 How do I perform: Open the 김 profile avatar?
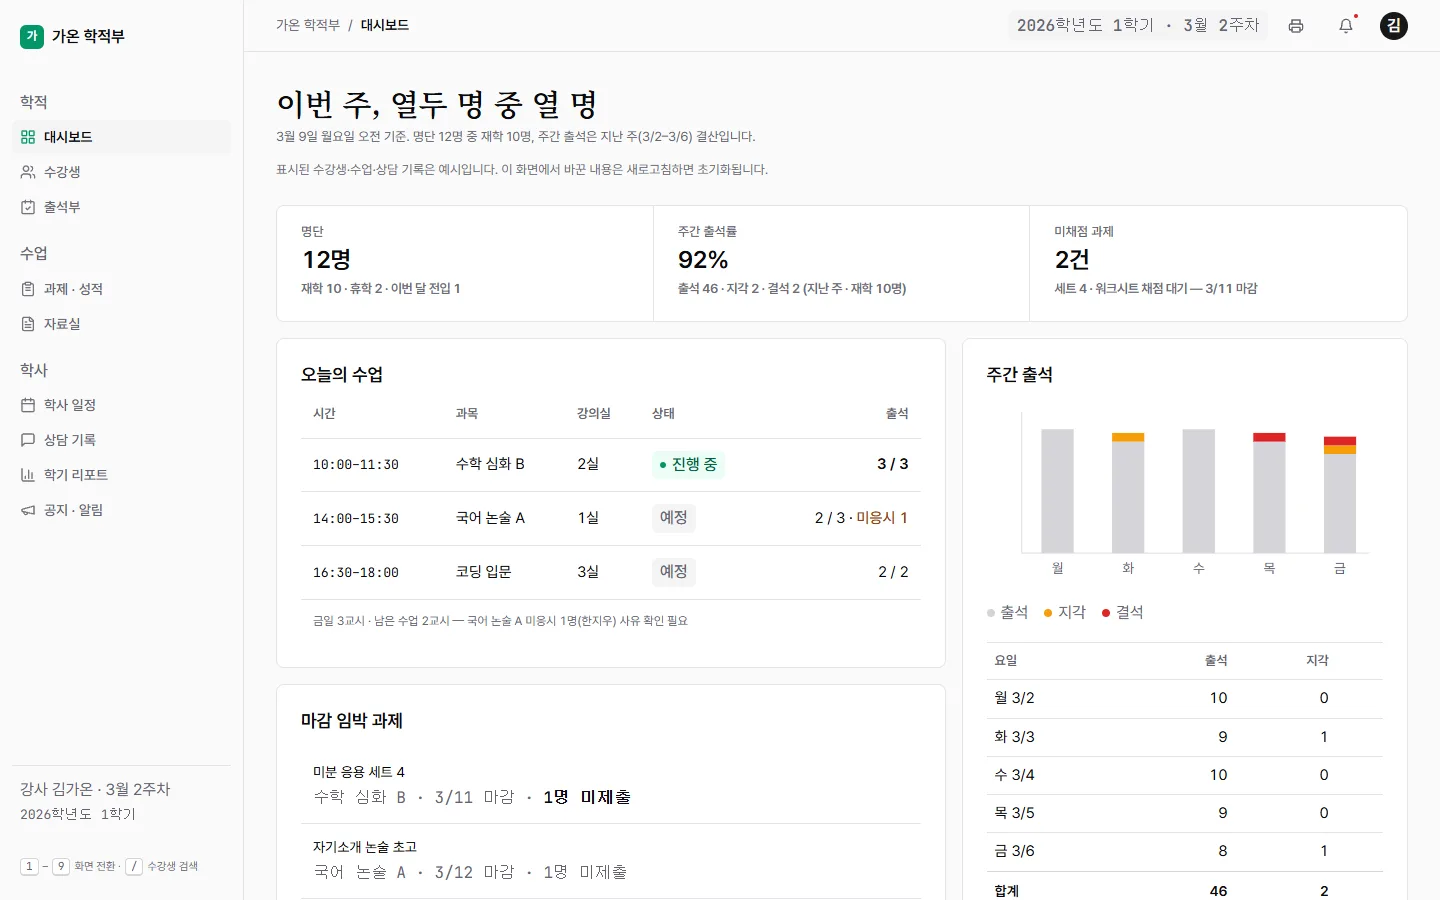[x=1394, y=26]
